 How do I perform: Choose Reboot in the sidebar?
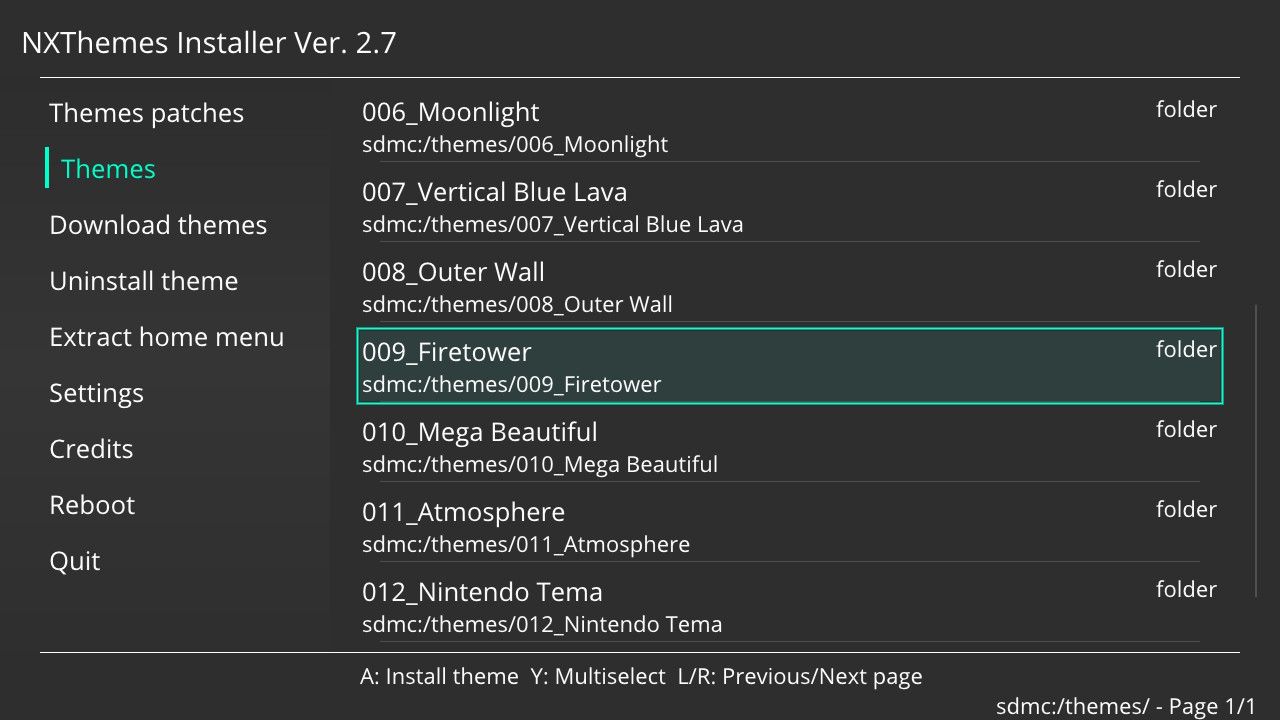[92, 505]
